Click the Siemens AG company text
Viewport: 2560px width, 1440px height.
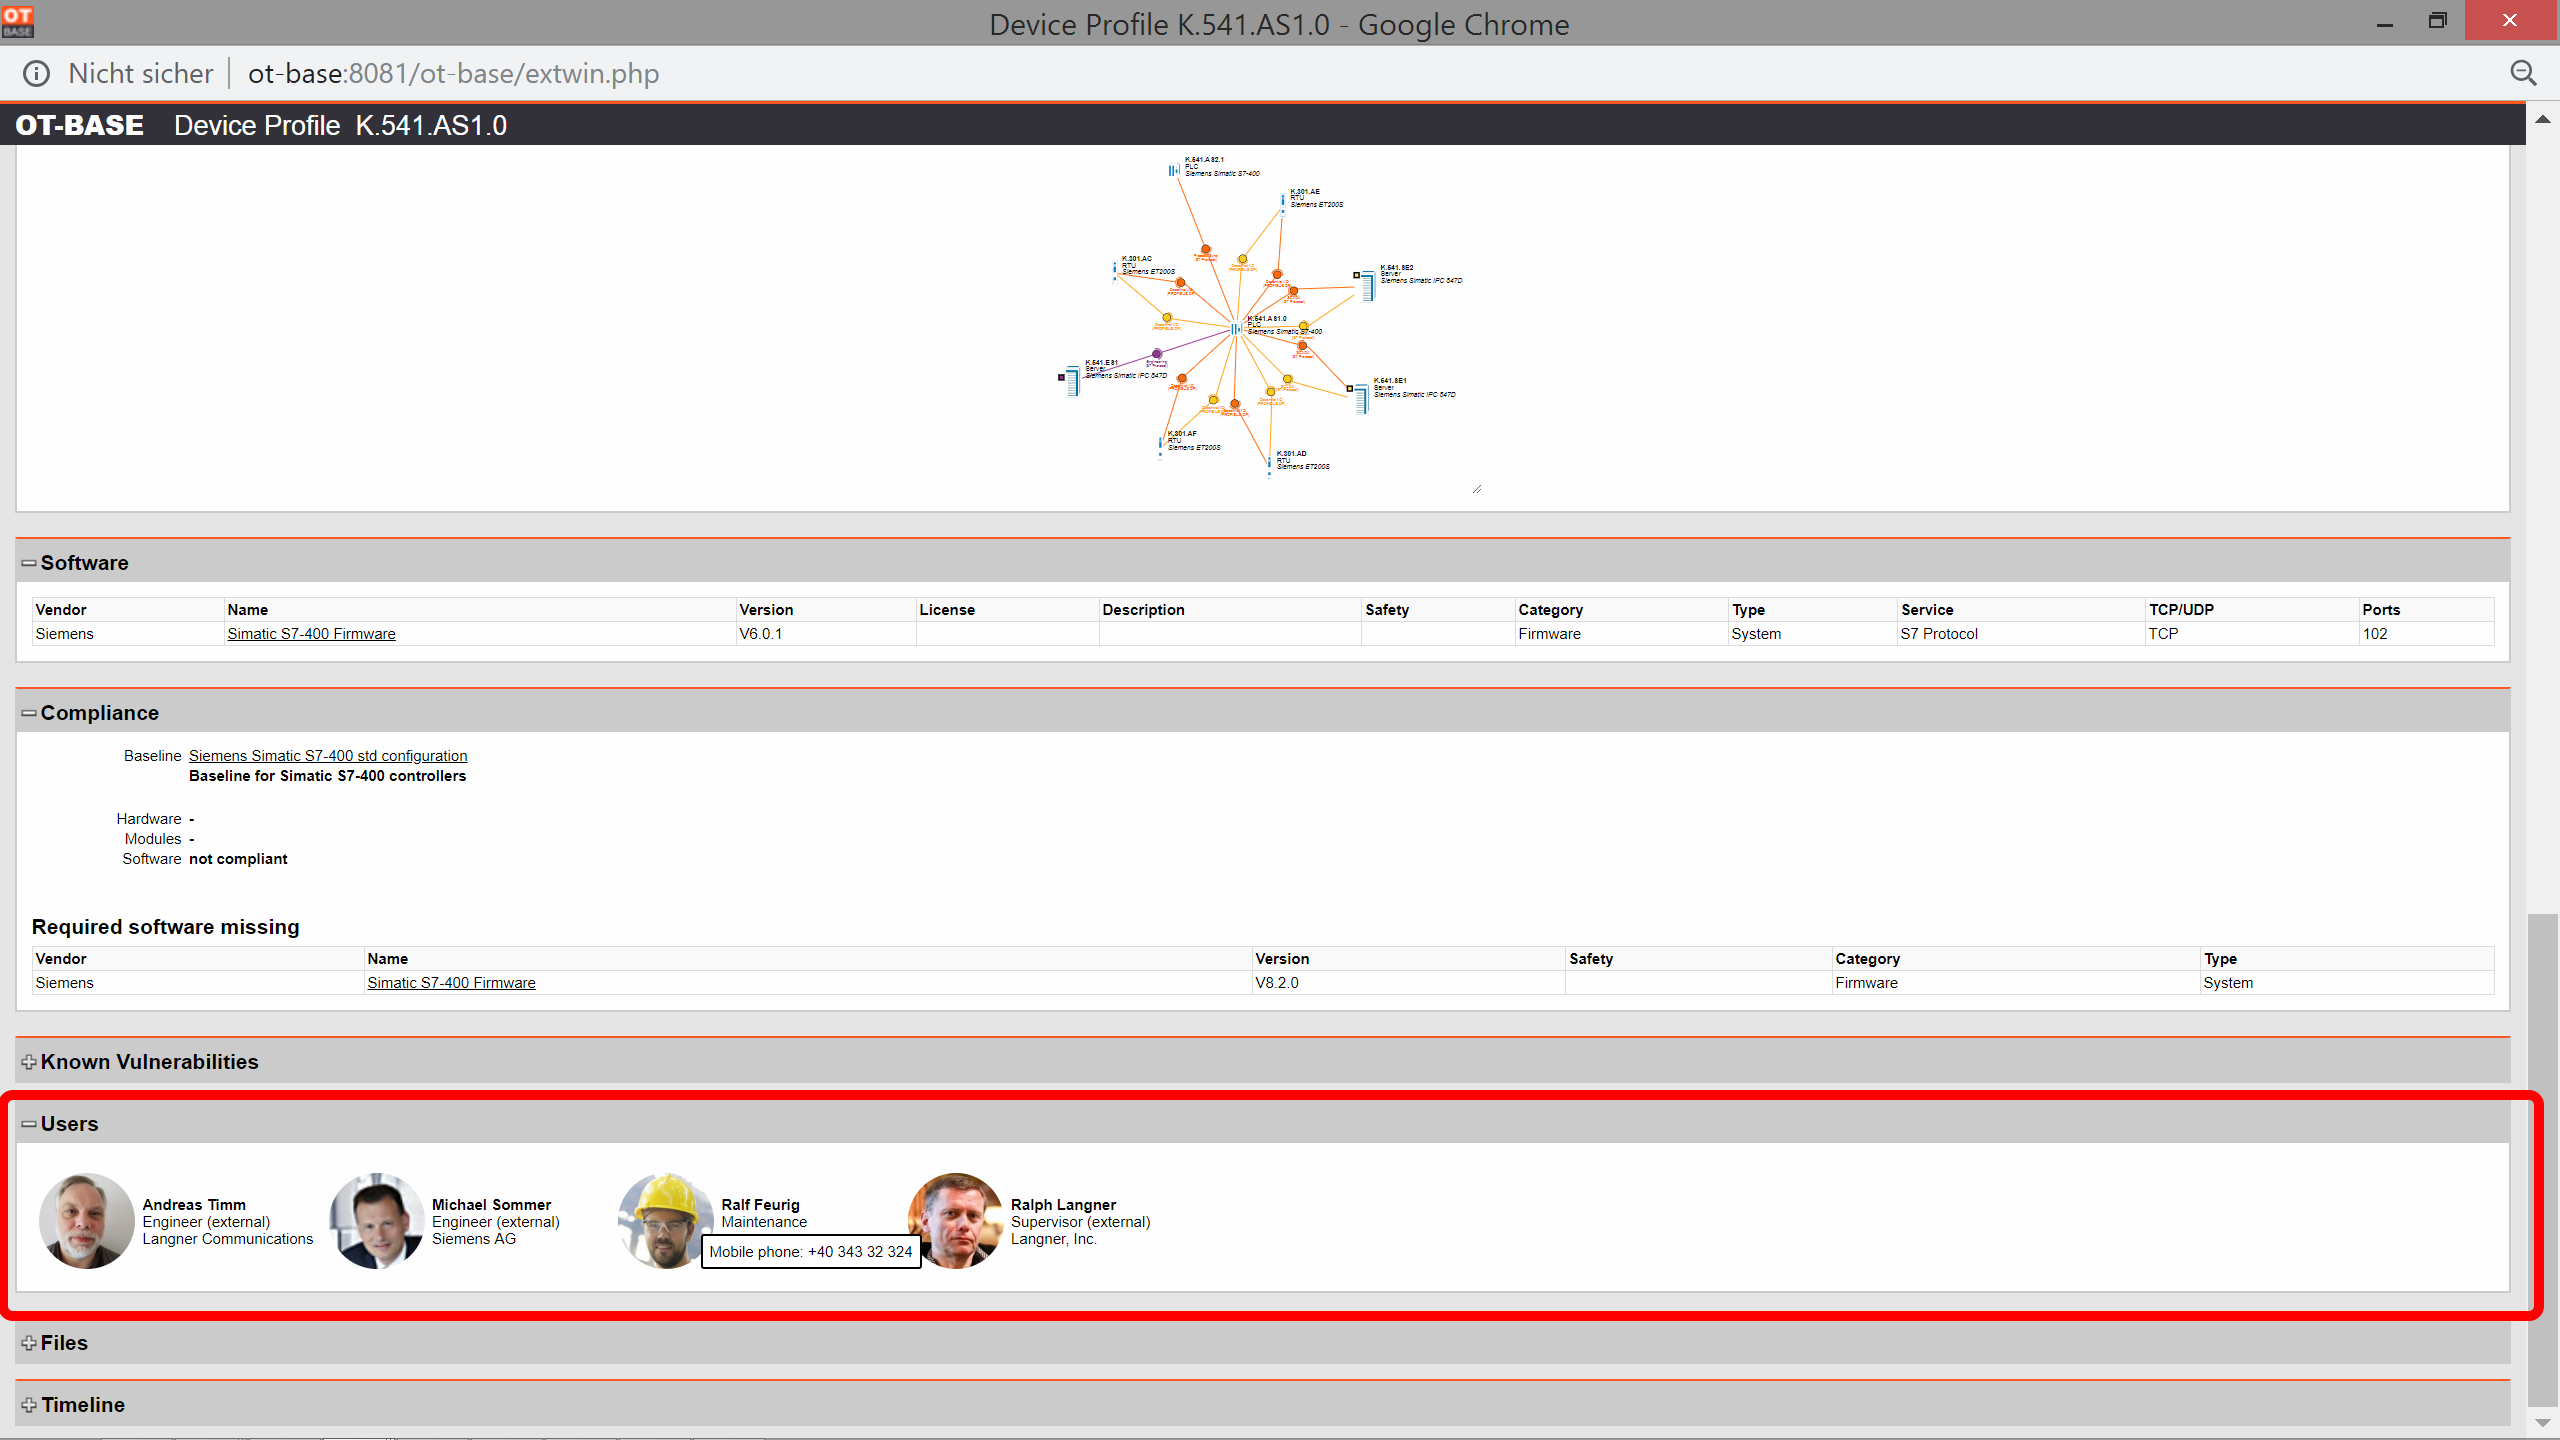[x=474, y=1239]
